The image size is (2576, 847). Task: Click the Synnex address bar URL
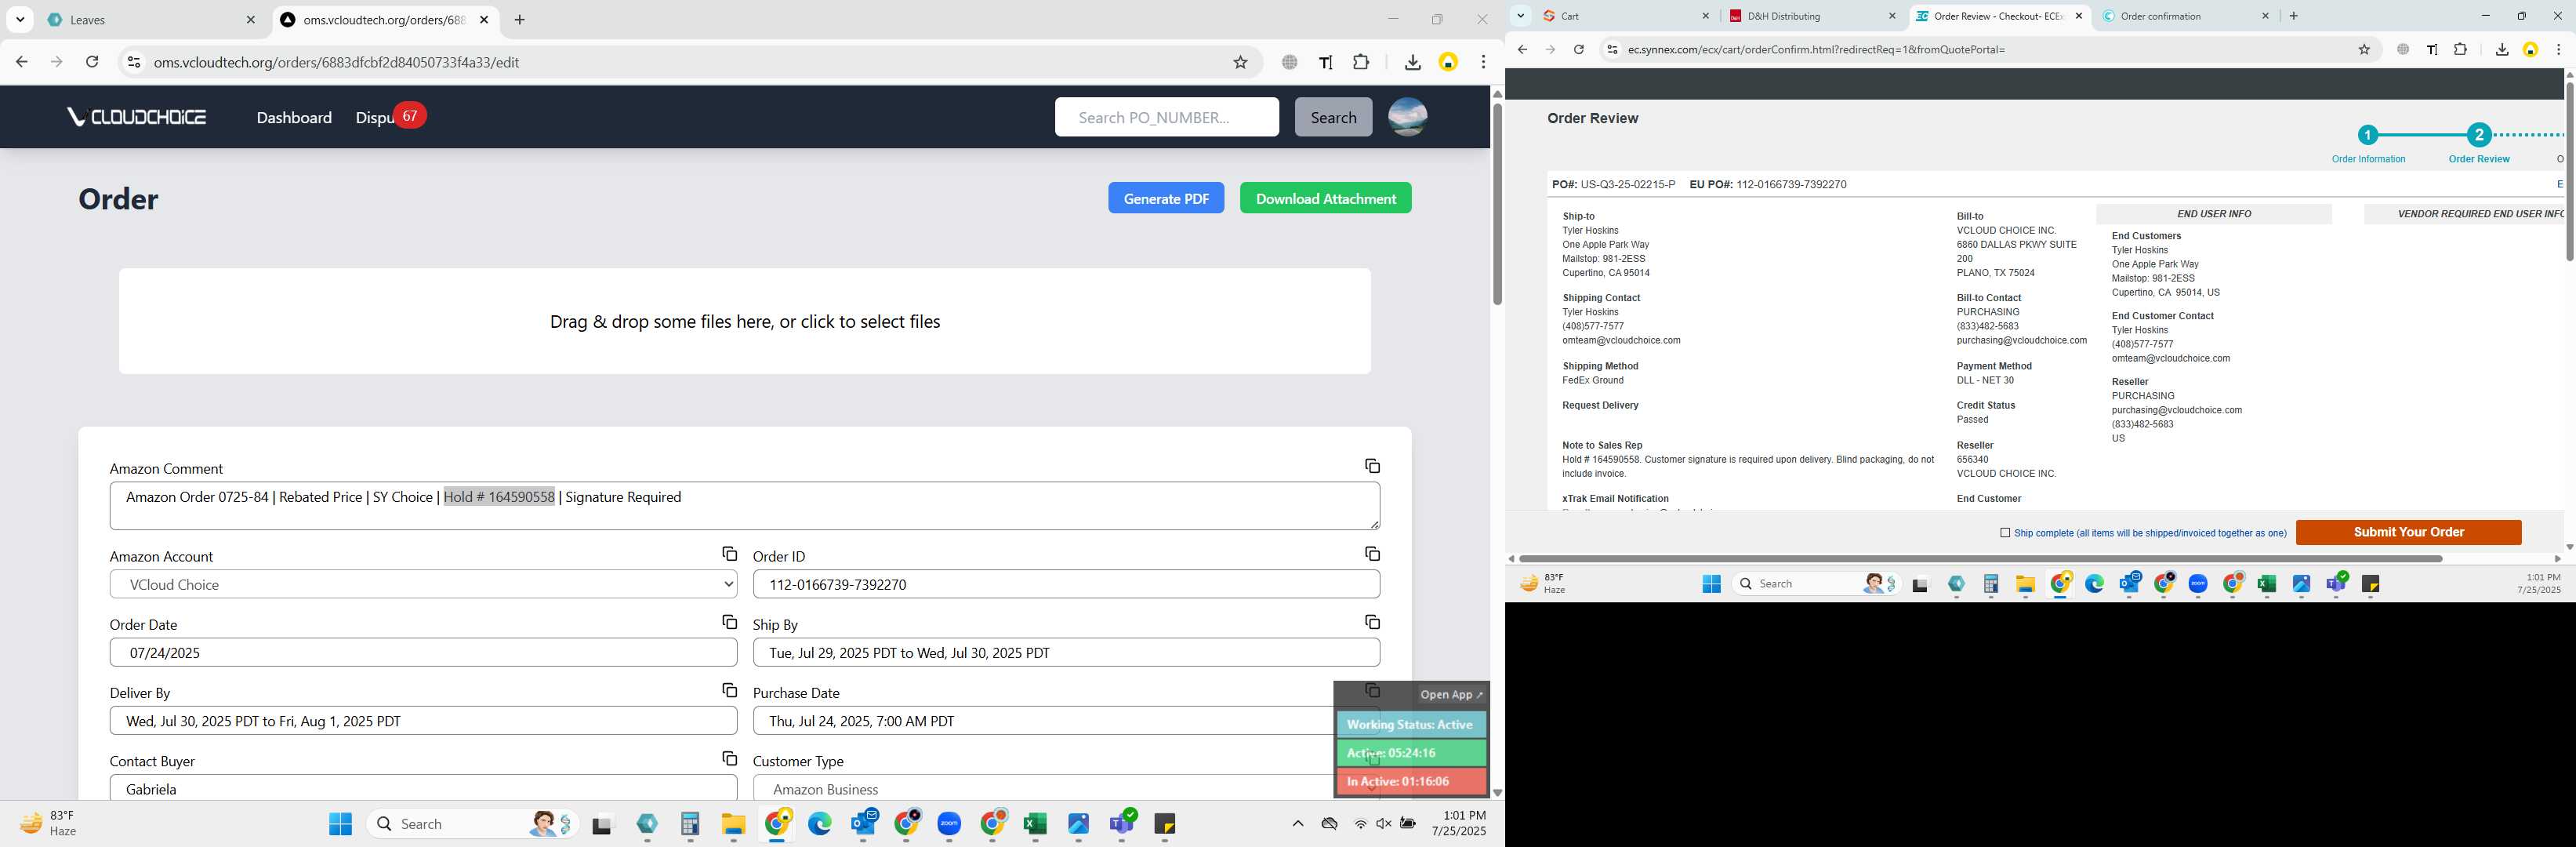(1816, 50)
